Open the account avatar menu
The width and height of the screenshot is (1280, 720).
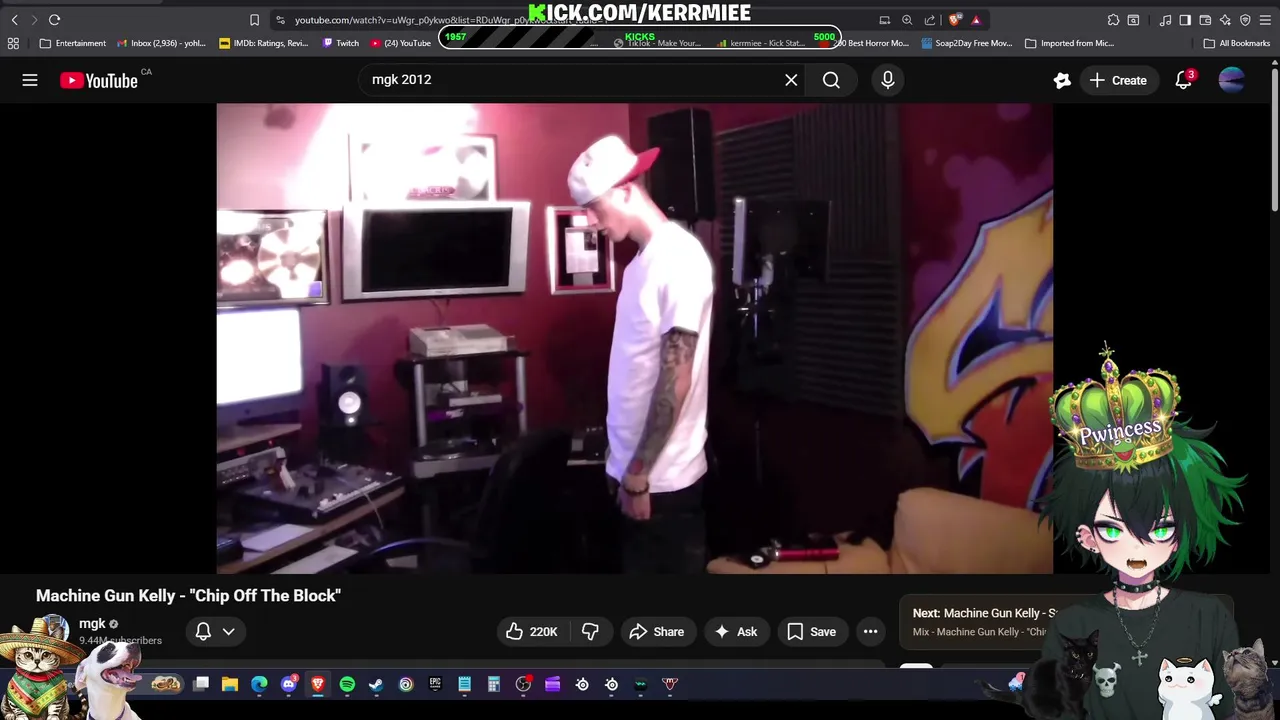click(1232, 80)
